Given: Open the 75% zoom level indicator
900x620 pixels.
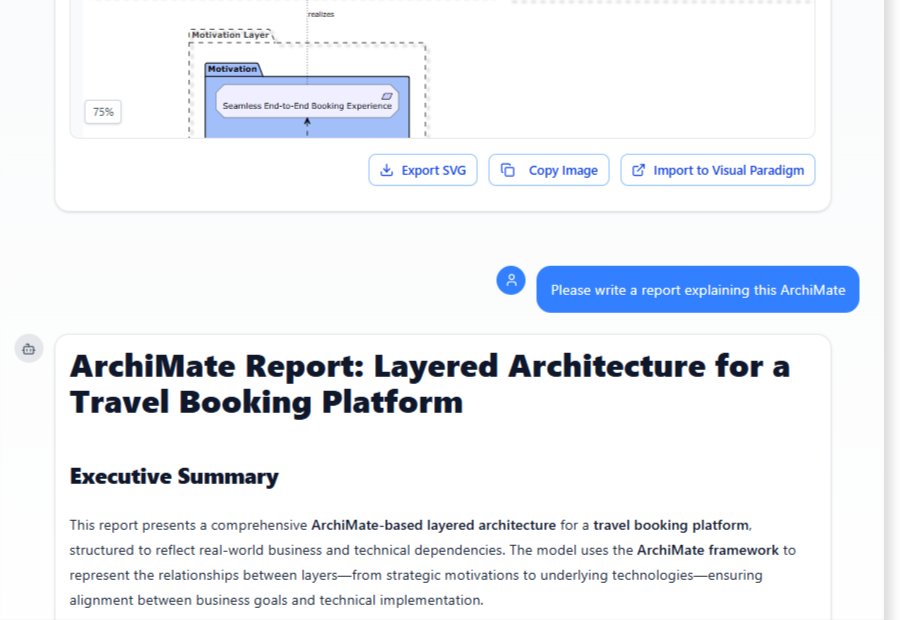Looking at the screenshot, I should [x=103, y=112].
